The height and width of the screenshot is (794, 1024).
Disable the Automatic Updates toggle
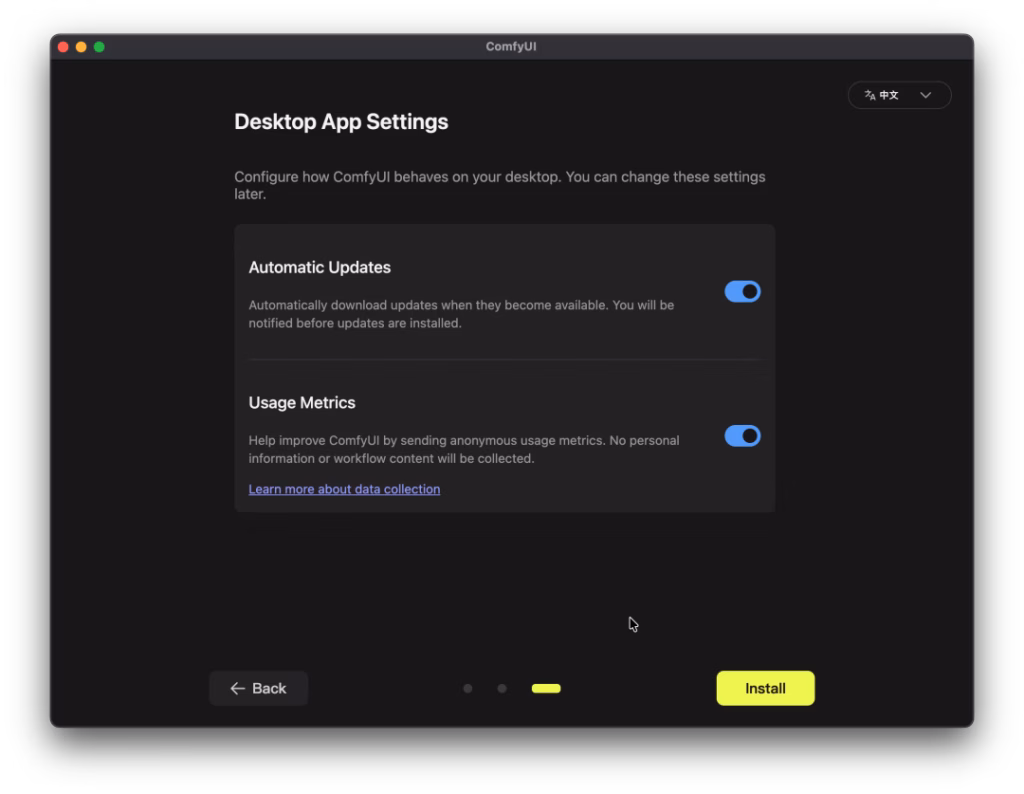pos(742,291)
